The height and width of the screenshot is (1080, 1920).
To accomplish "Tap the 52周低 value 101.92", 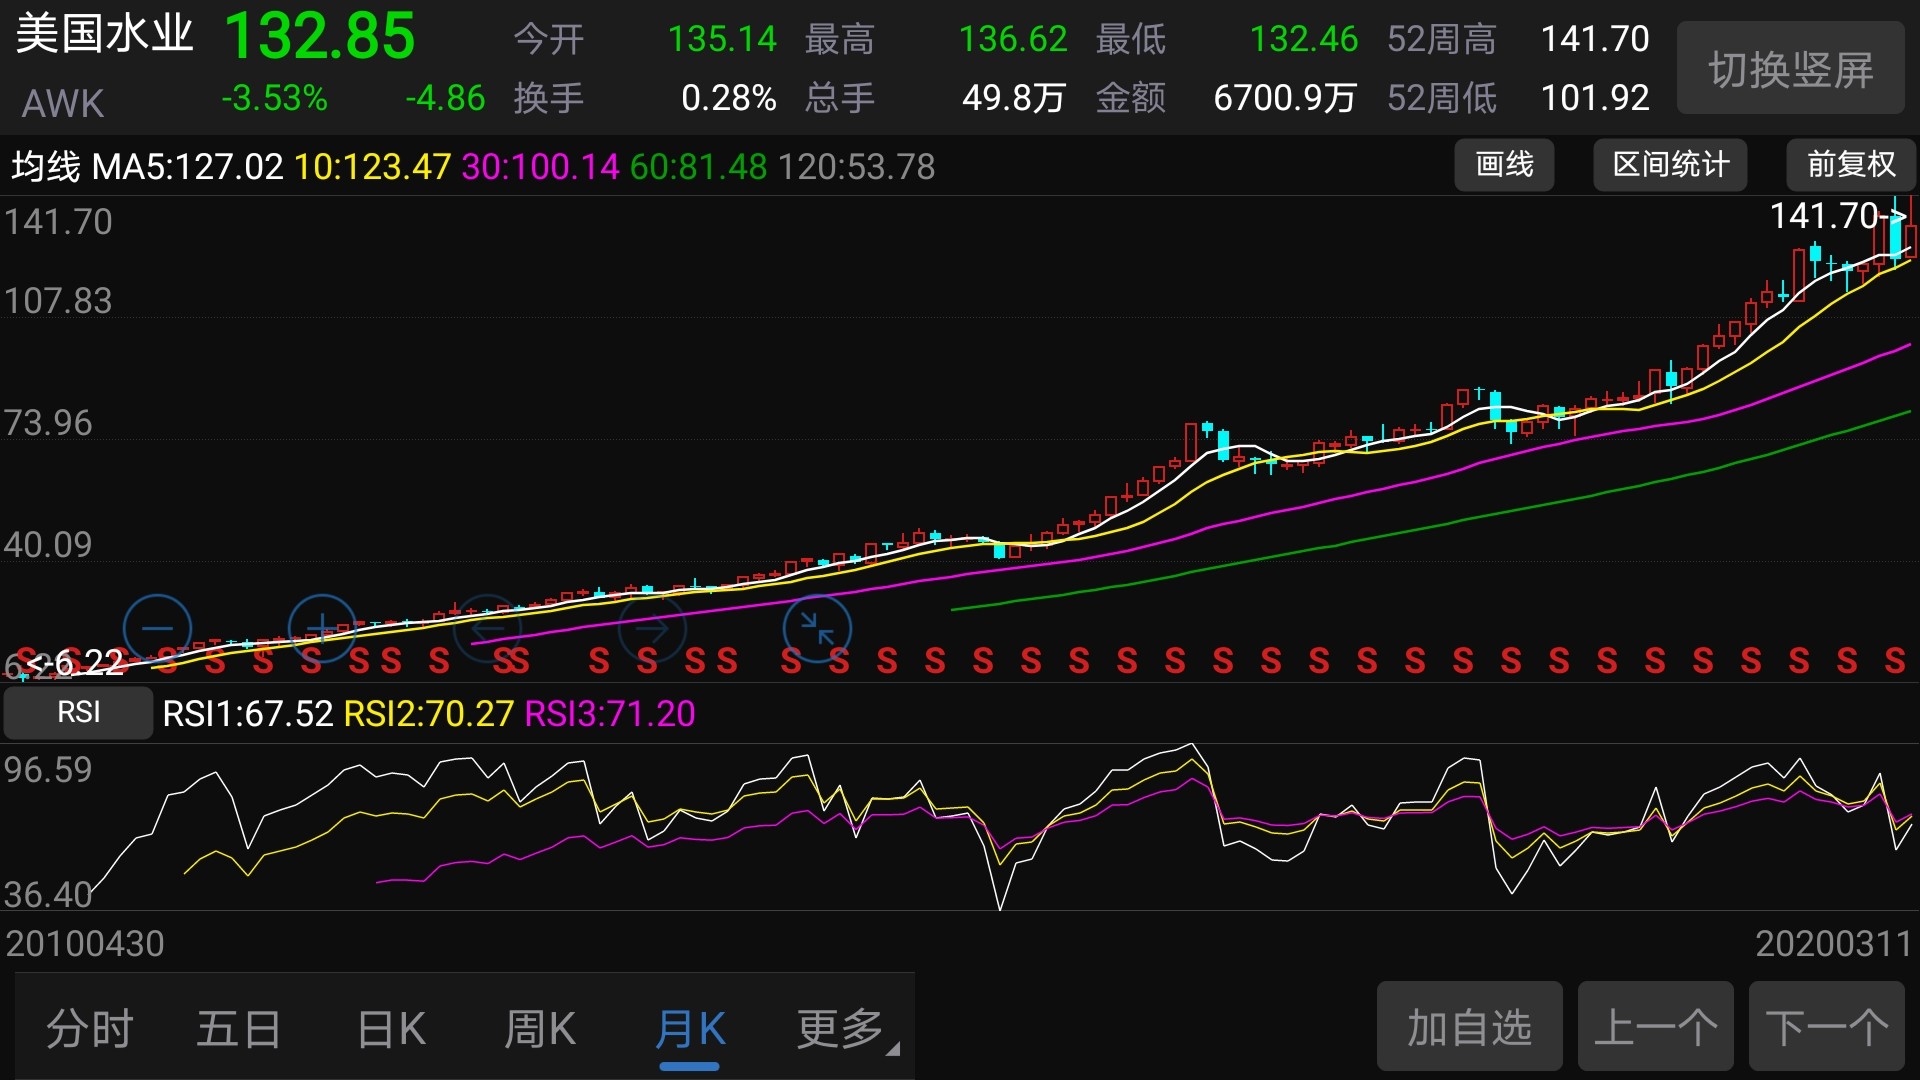I will [1594, 98].
